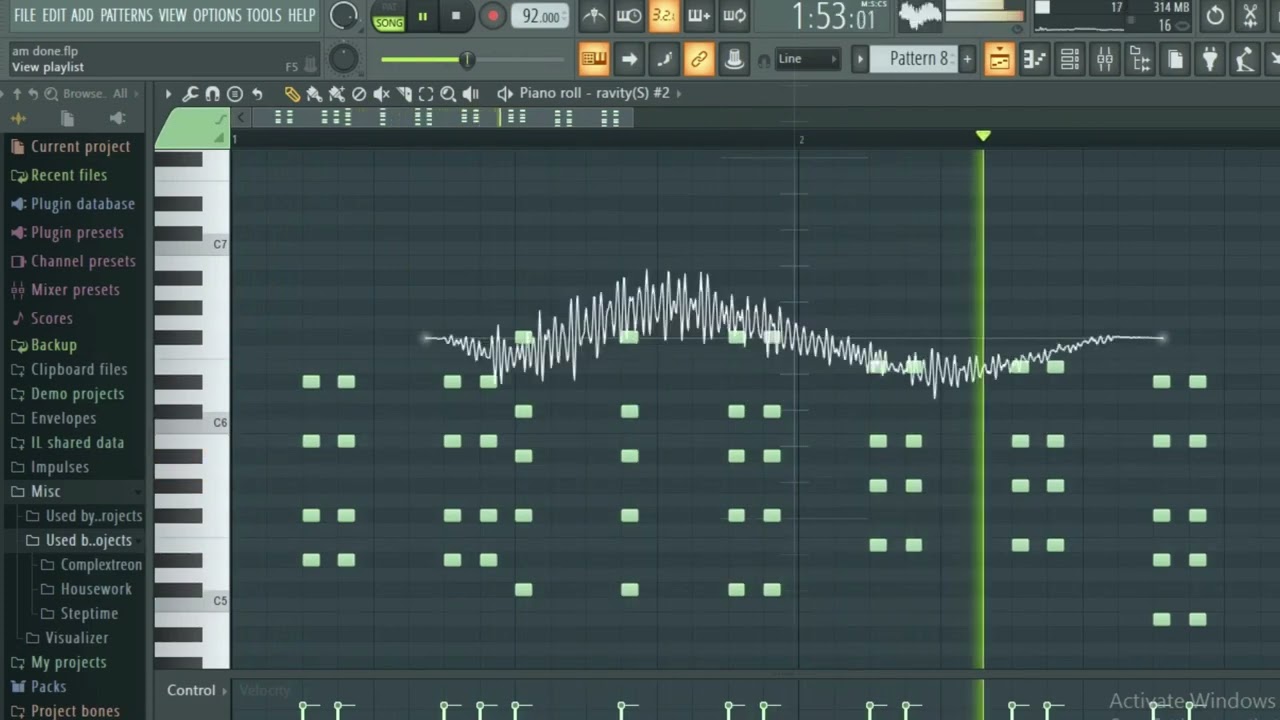Click the time display showing 1:53:01

coord(833,17)
